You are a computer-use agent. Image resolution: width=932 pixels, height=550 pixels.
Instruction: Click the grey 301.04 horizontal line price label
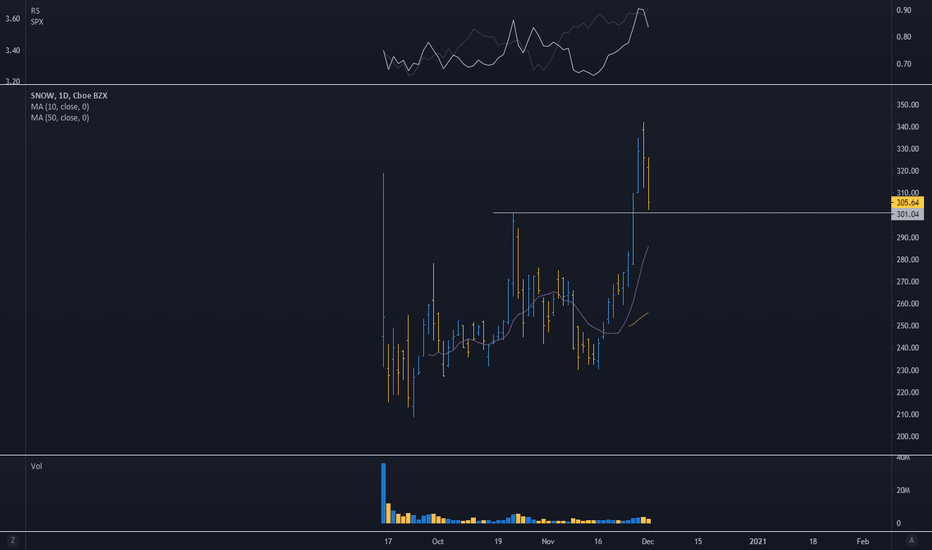tap(907, 214)
